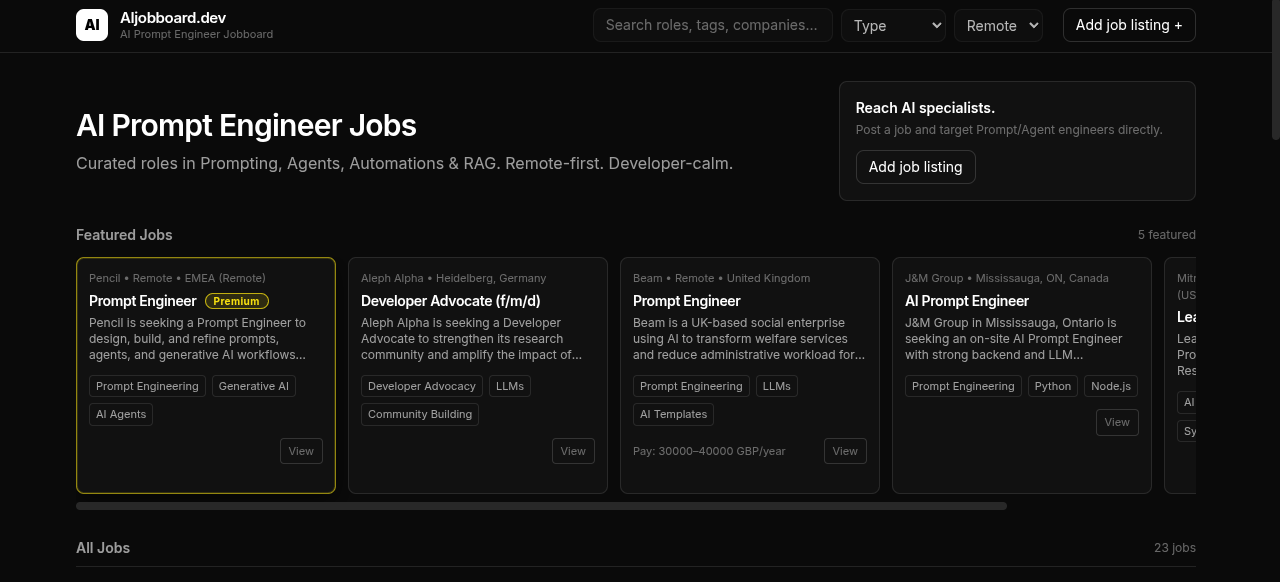This screenshot has height=582, width=1280.
Task: Click the search roles input field
Action: pyautogui.click(x=712, y=25)
